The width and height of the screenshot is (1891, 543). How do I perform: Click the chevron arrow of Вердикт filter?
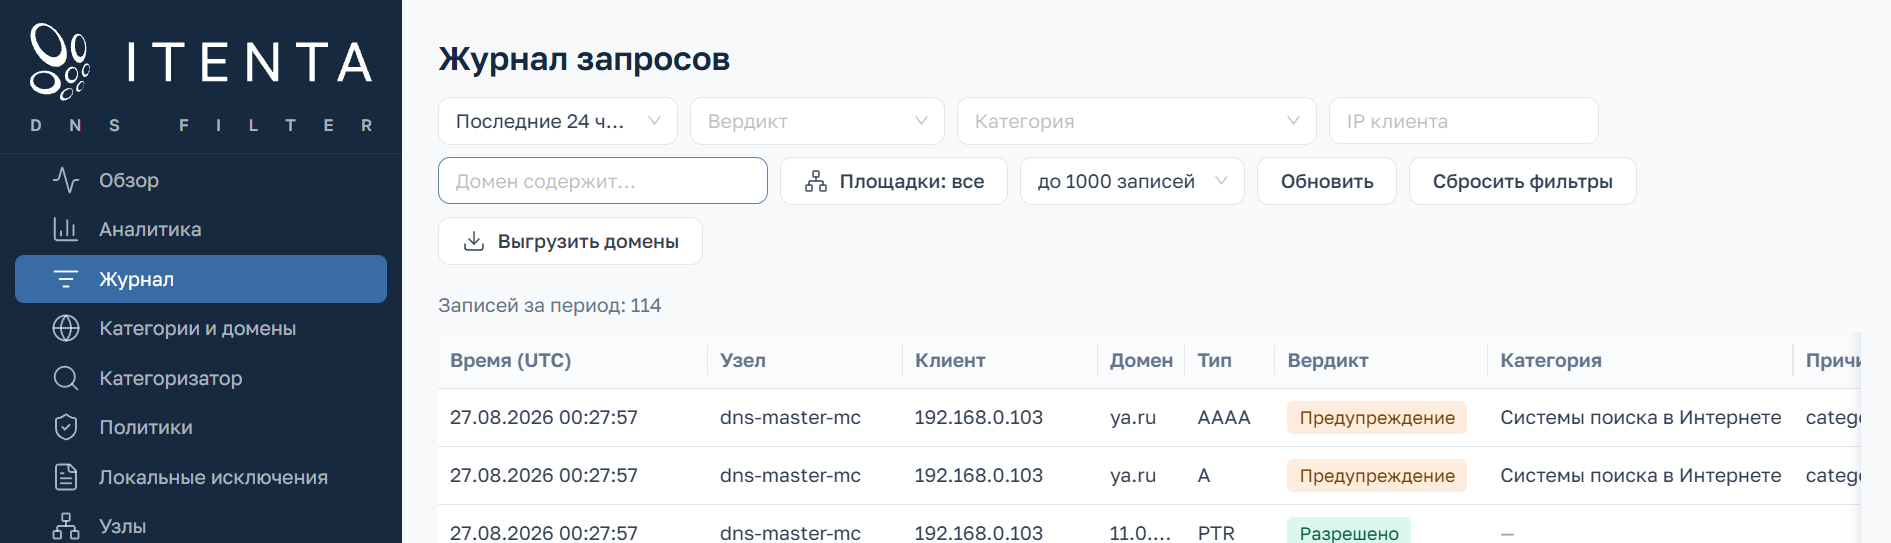pyautogui.click(x=921, y=121)
